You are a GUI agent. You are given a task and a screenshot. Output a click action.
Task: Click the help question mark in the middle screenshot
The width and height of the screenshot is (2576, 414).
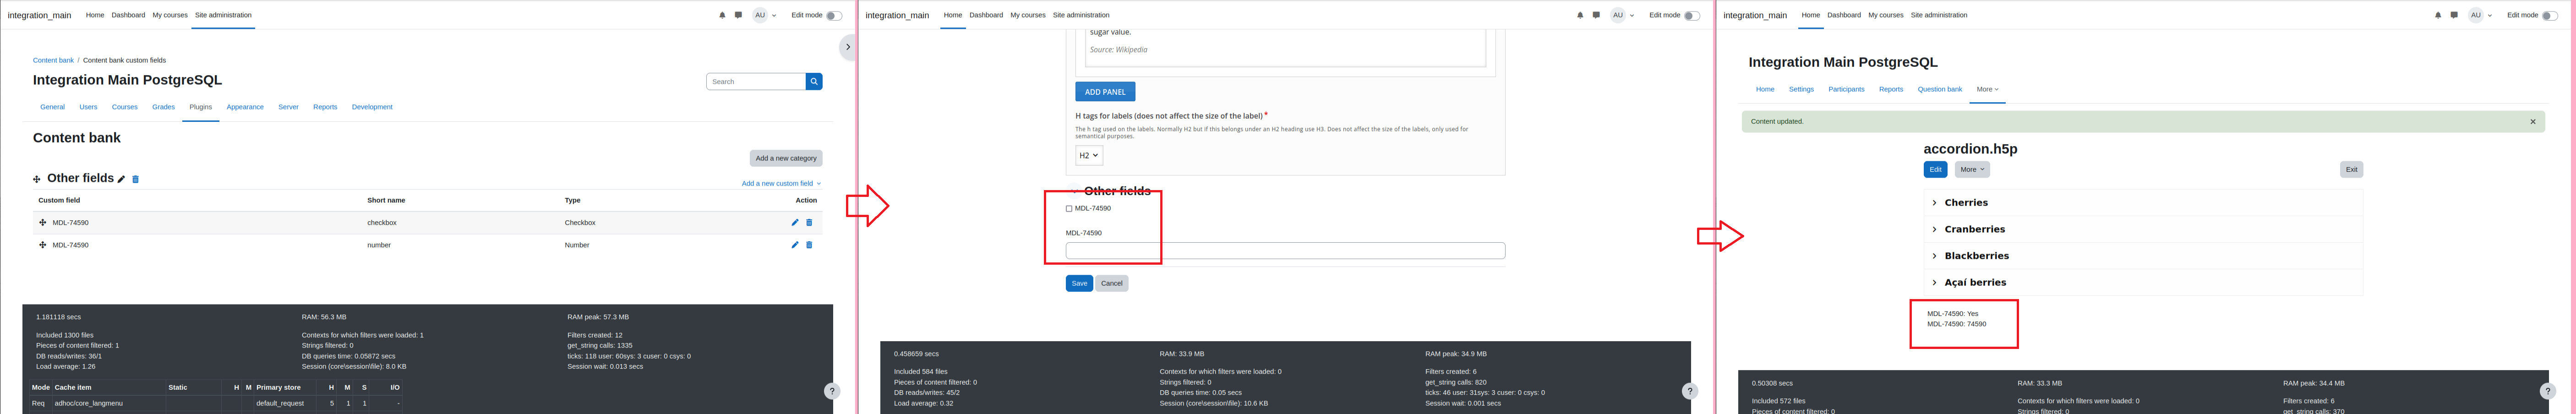1690,391
